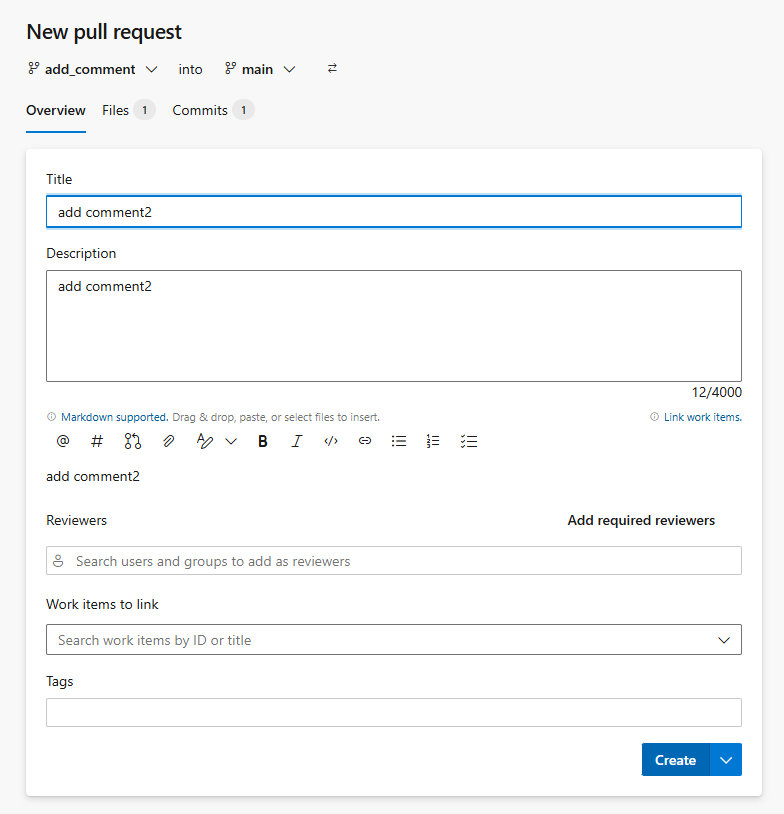Click the attach file paperclip icon

click(x=168, y=441)
